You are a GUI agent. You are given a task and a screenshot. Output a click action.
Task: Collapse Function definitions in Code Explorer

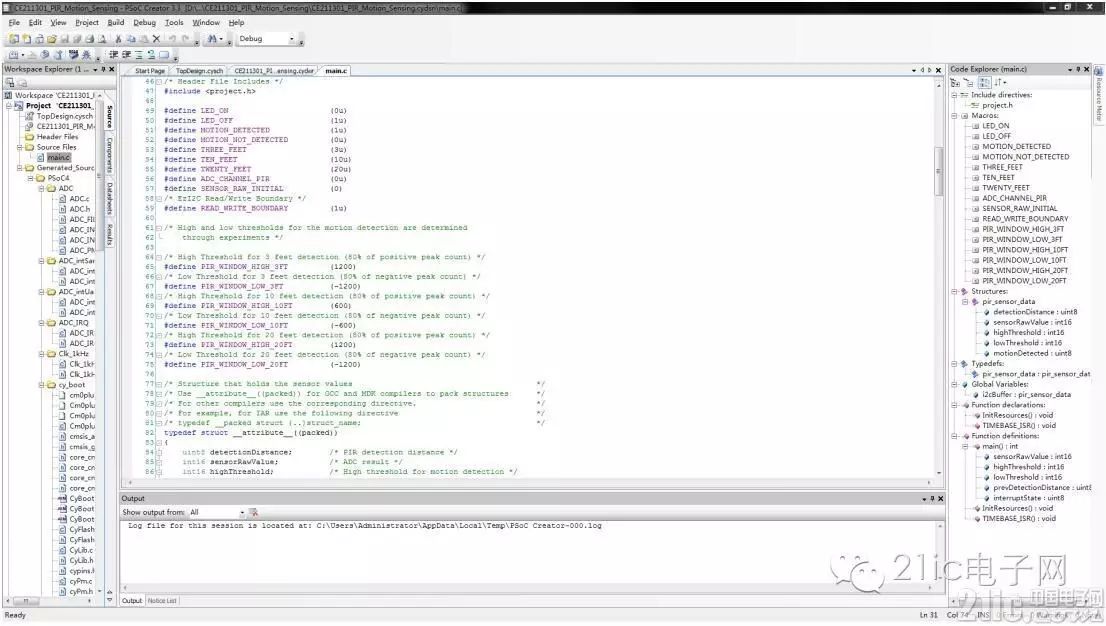954,436
